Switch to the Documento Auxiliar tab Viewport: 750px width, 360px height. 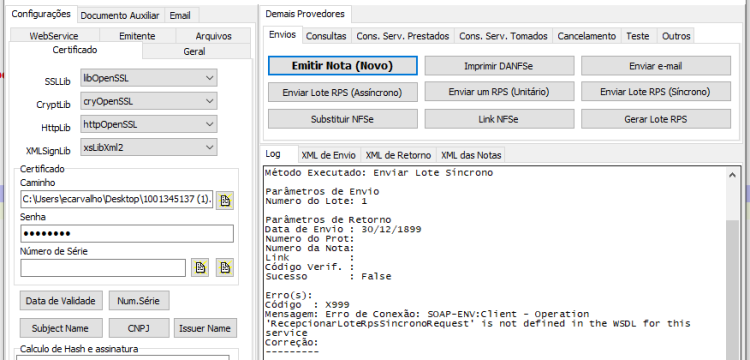[x=120, y=15]
